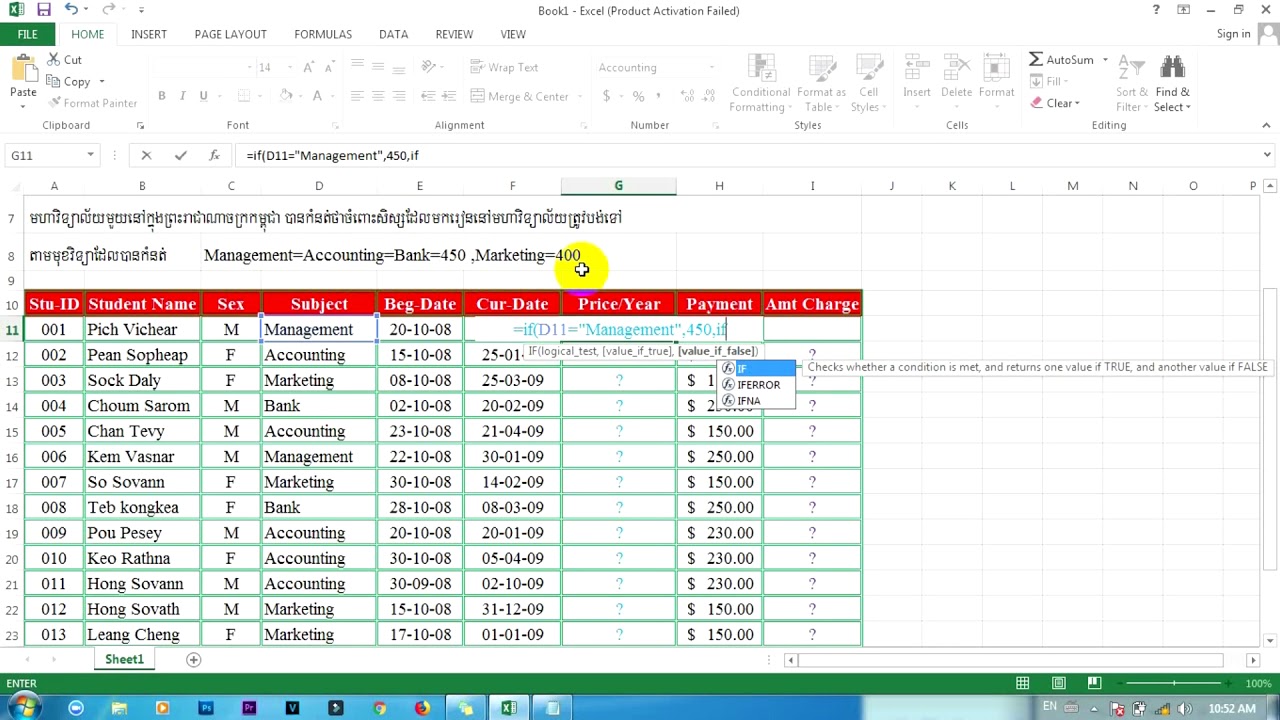Image resolution: width=1280 pixels, height=720 pixels.
Task: Click the Fill down icon
Action: coord(1036,82)
